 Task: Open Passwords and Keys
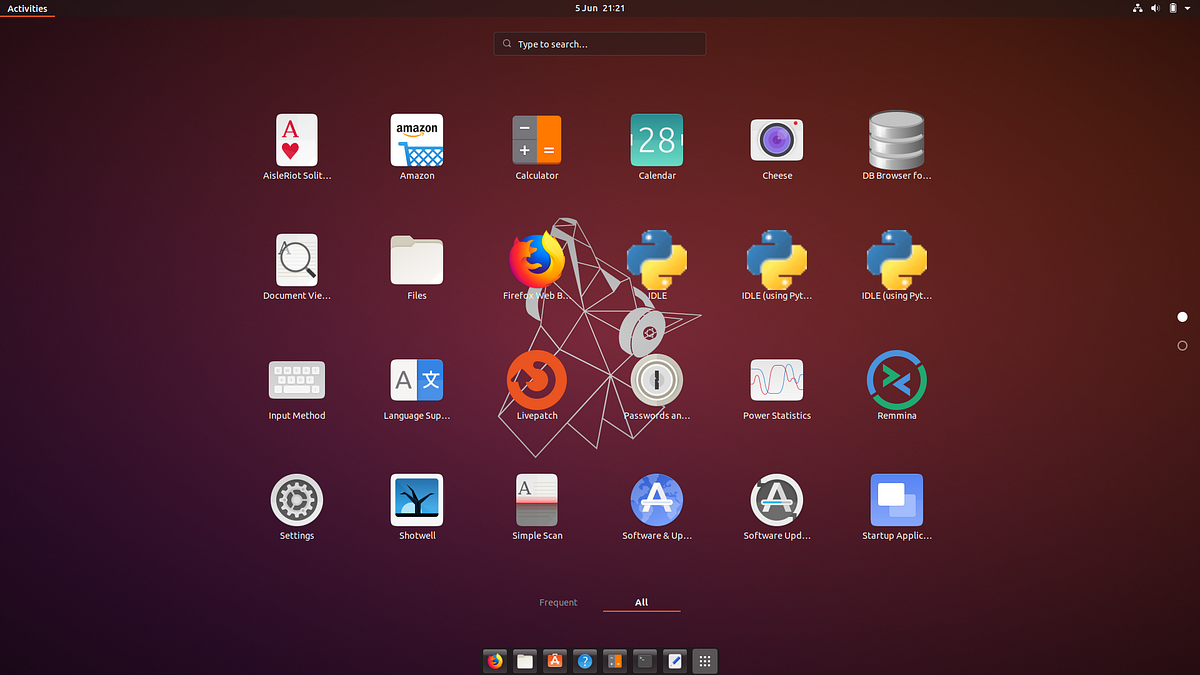(x=657, y=380)
